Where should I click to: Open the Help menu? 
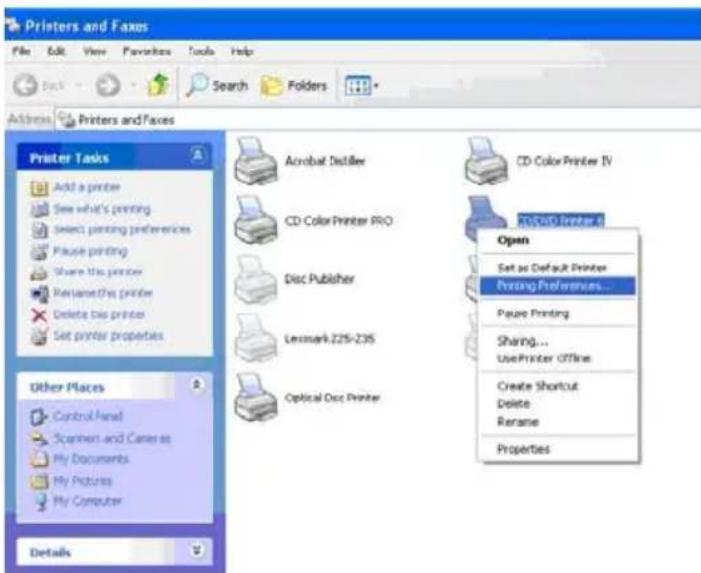click(242, 51)
